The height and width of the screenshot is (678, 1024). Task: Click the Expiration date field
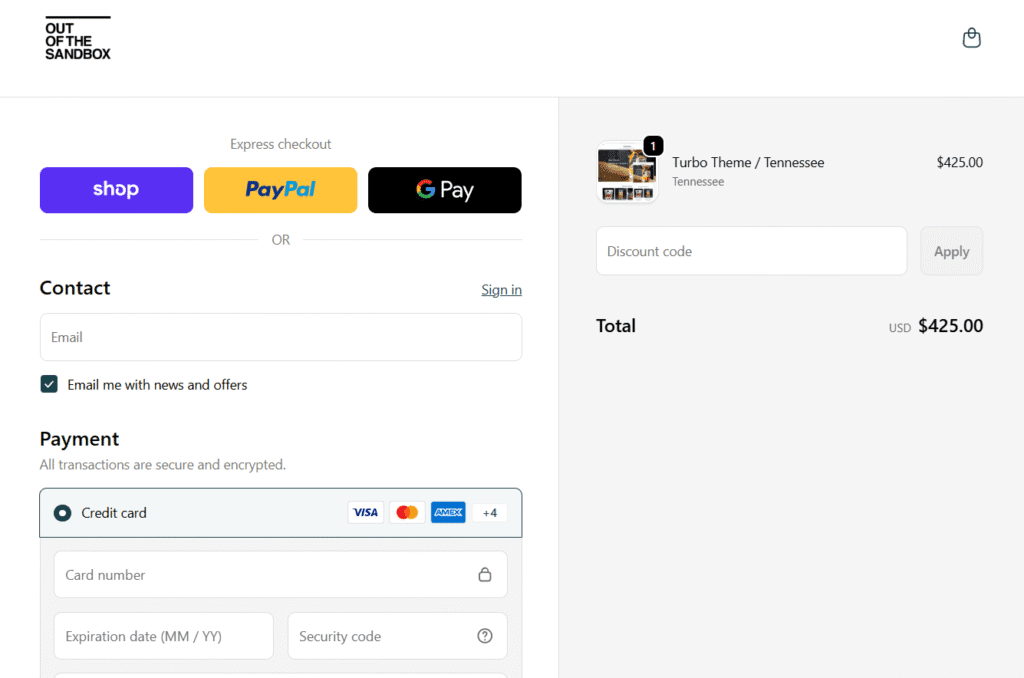click(163, 636)
